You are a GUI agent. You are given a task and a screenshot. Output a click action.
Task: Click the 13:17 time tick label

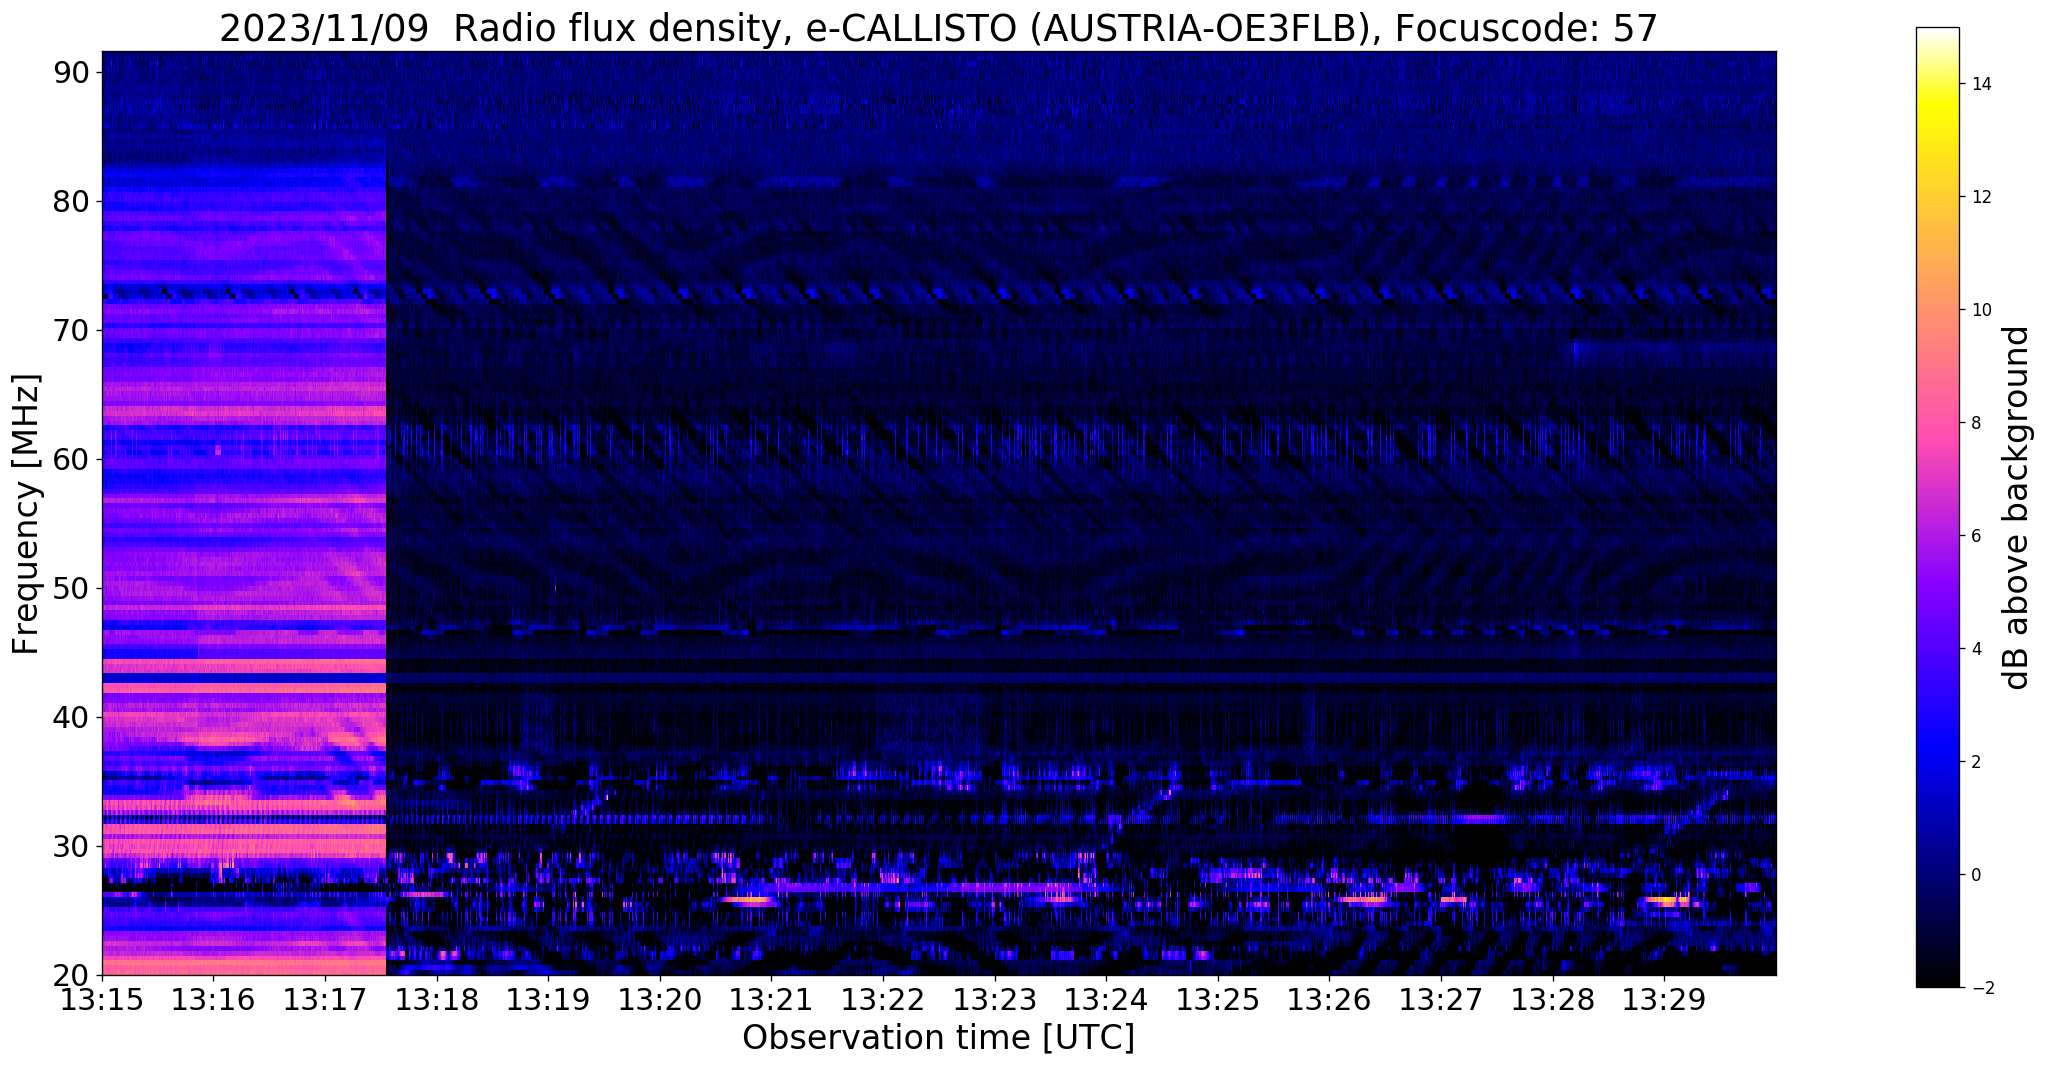[325, 1000]
